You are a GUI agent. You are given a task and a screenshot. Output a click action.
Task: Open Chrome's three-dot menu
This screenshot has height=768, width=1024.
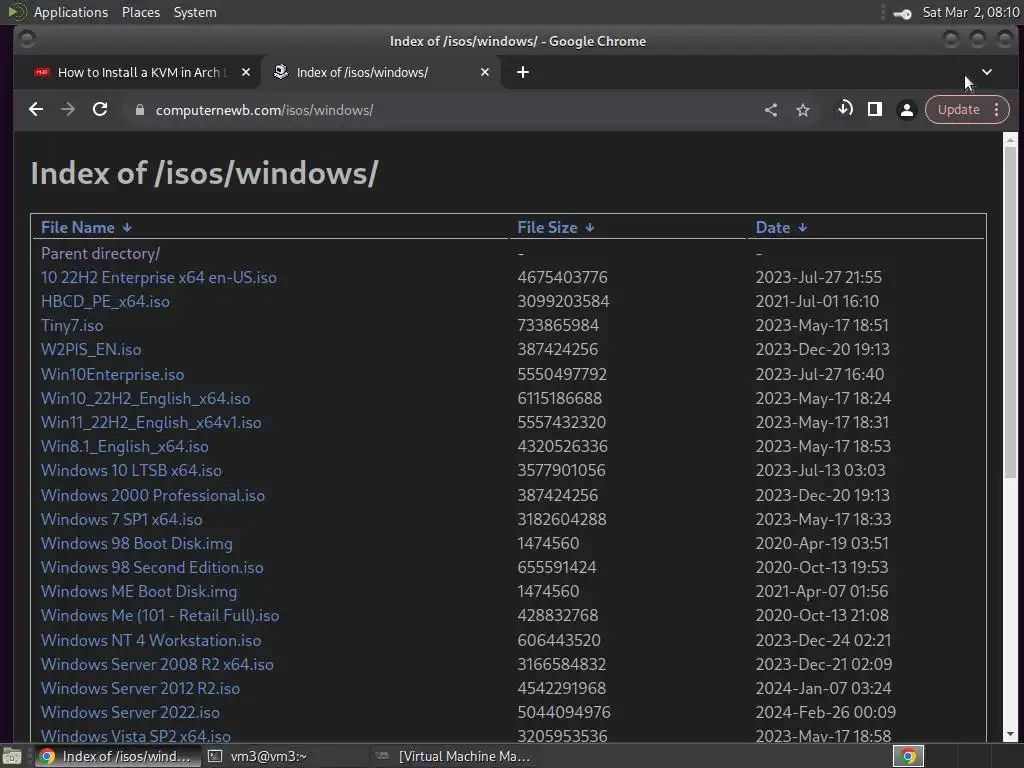tap(997, 110)
